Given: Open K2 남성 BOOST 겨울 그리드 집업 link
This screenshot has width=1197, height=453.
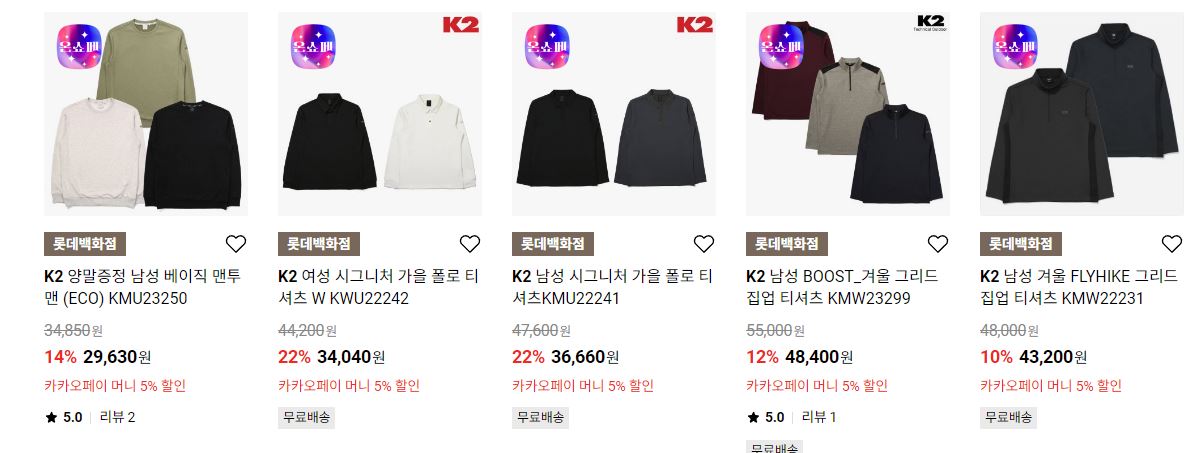Looking at the screenshot, I should tap(842, 287).
